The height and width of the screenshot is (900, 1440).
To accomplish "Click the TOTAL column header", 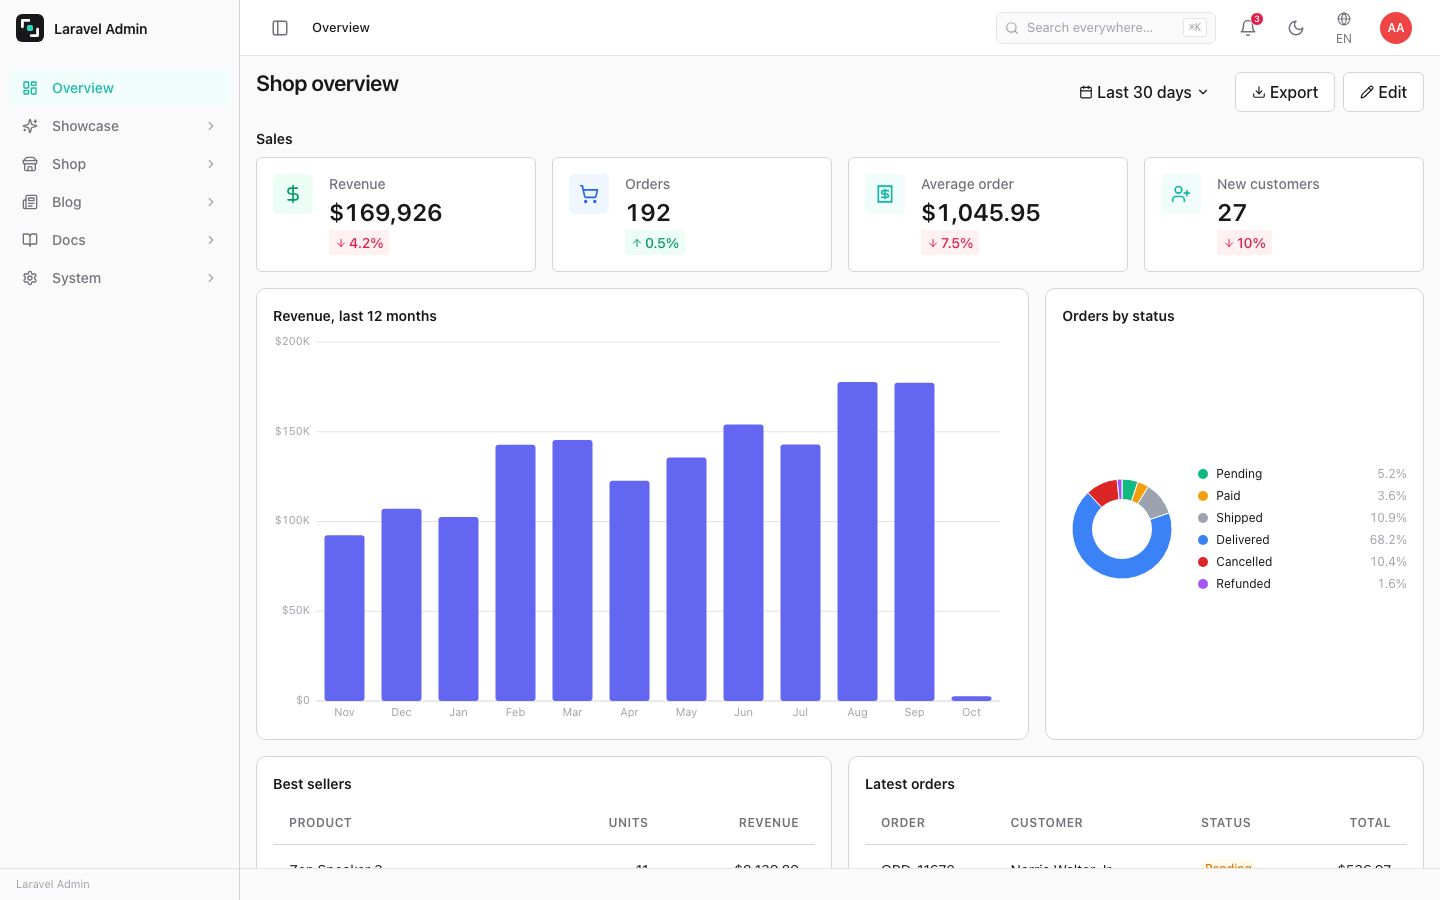I will (x=1370, y=823).
